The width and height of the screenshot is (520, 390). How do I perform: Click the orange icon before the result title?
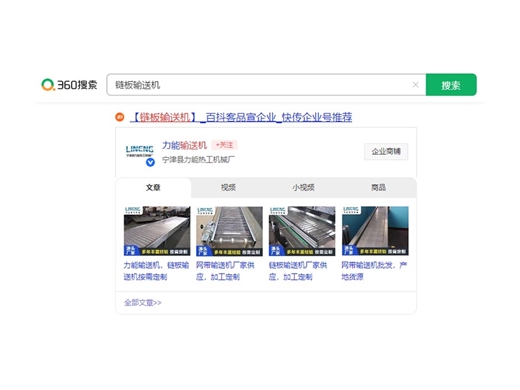tap(120, 117)
